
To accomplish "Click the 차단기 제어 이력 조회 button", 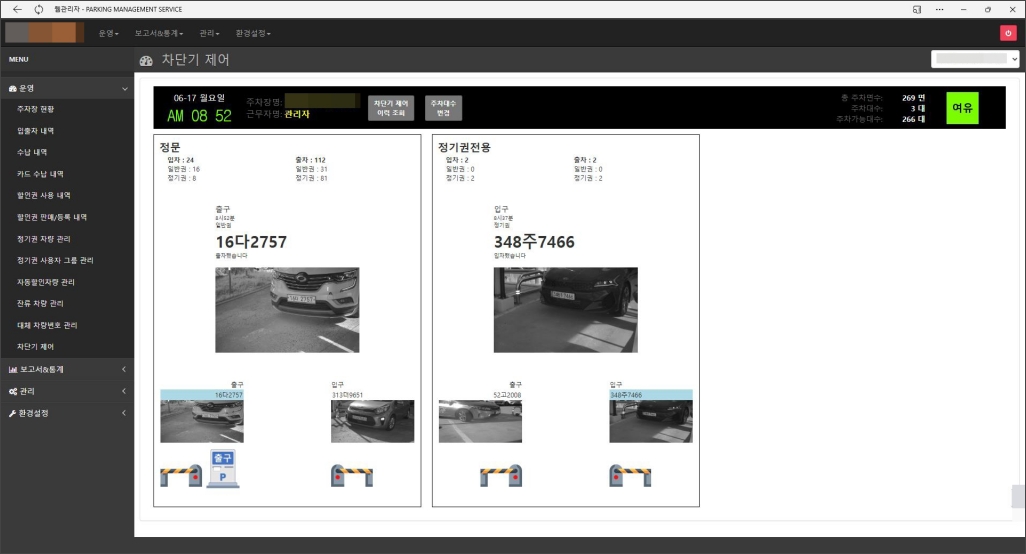I will pos(391,108).
